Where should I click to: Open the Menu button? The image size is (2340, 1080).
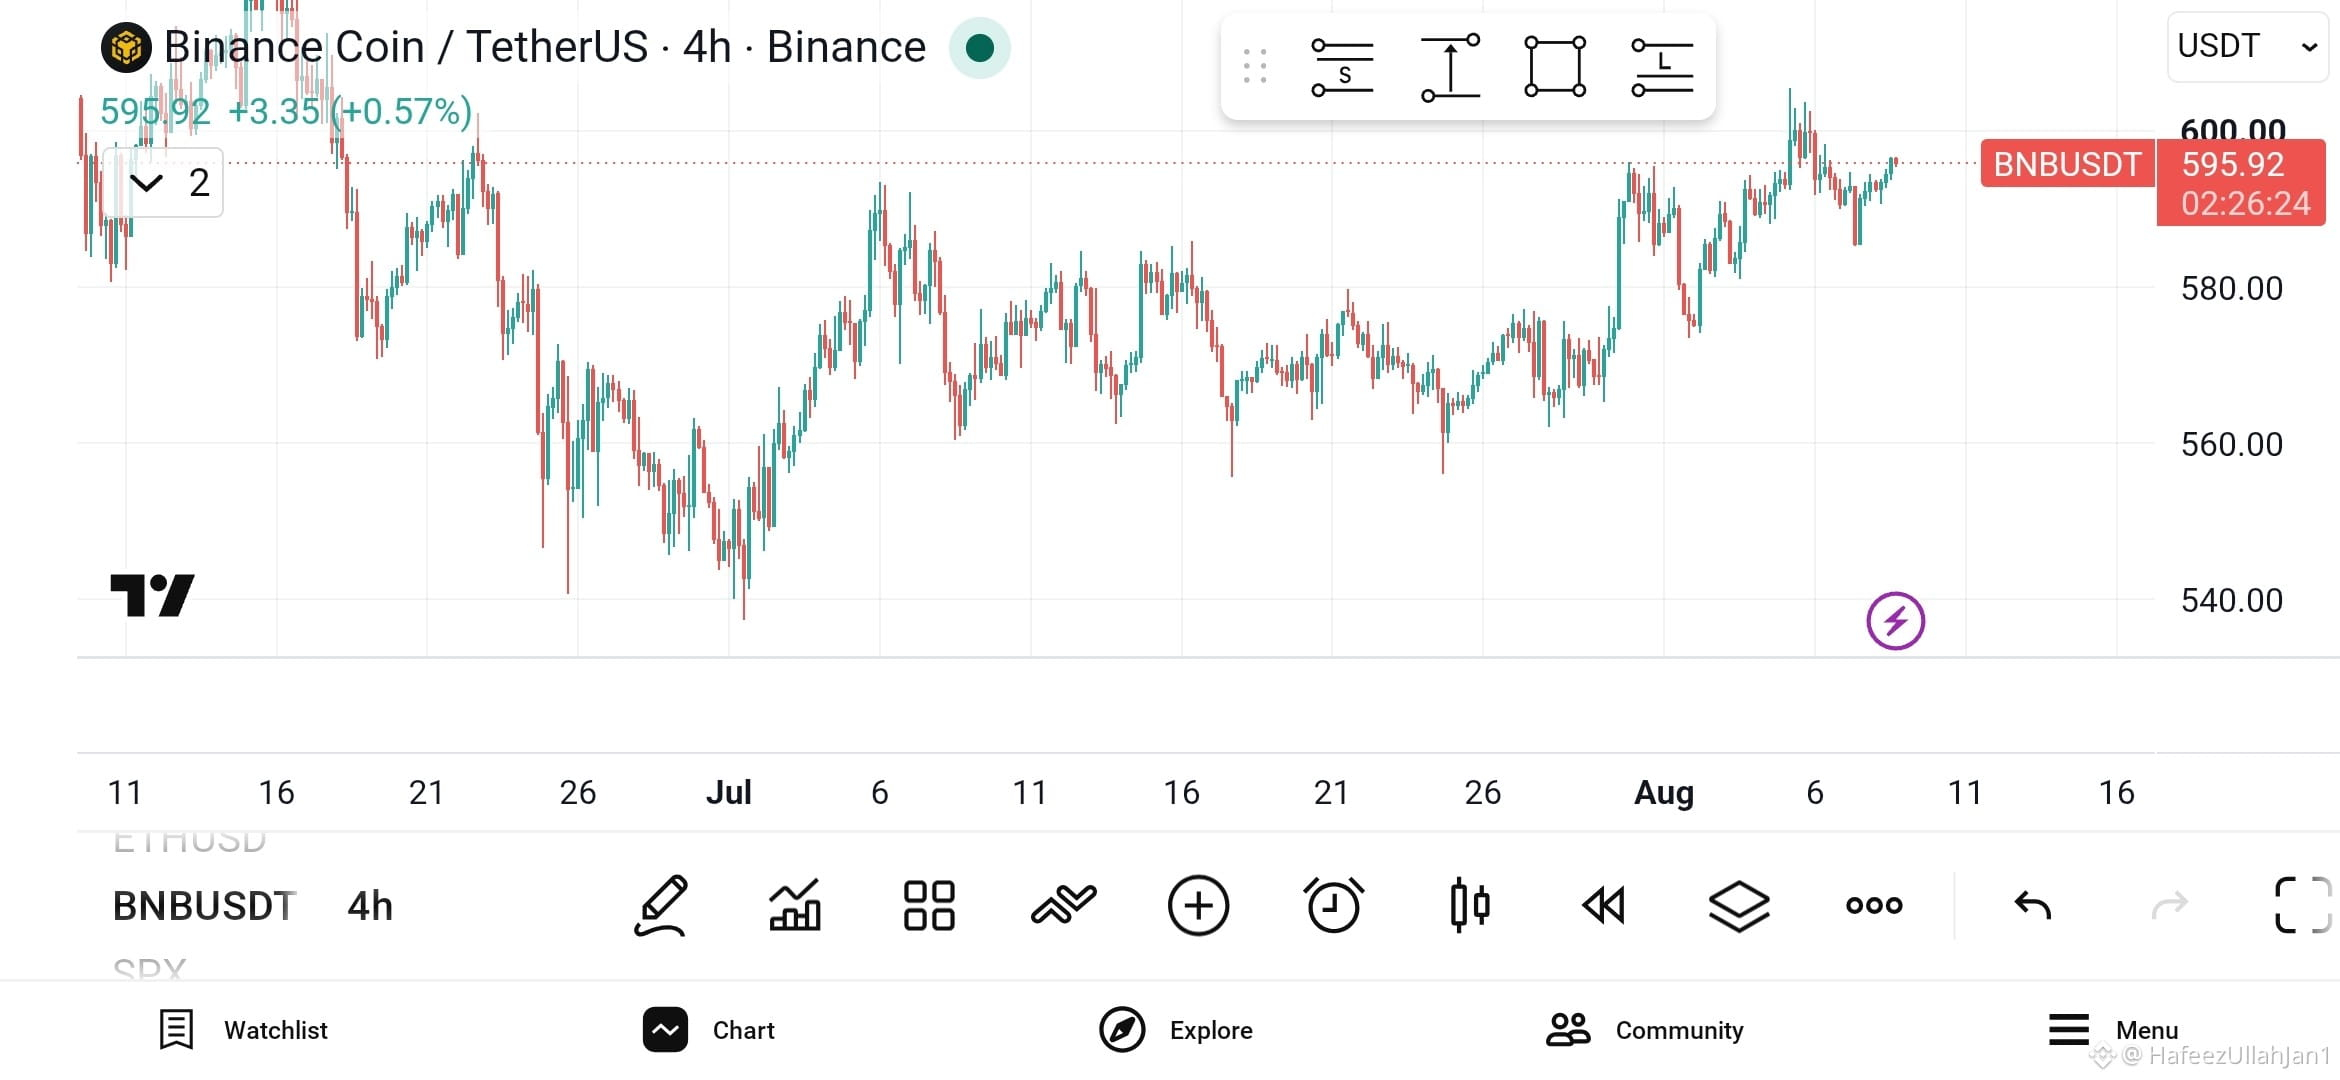2113,1030
